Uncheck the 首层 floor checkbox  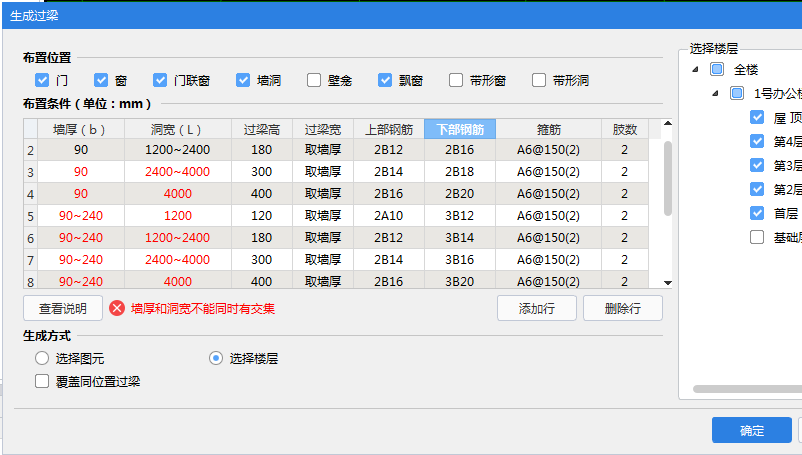click(x=757, y=213)
